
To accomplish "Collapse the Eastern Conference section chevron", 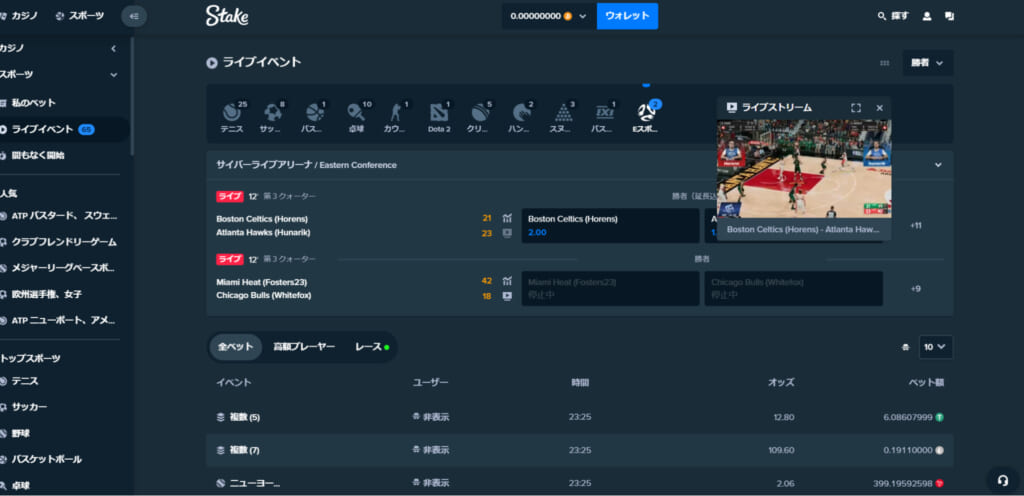I will coord(938,165).
